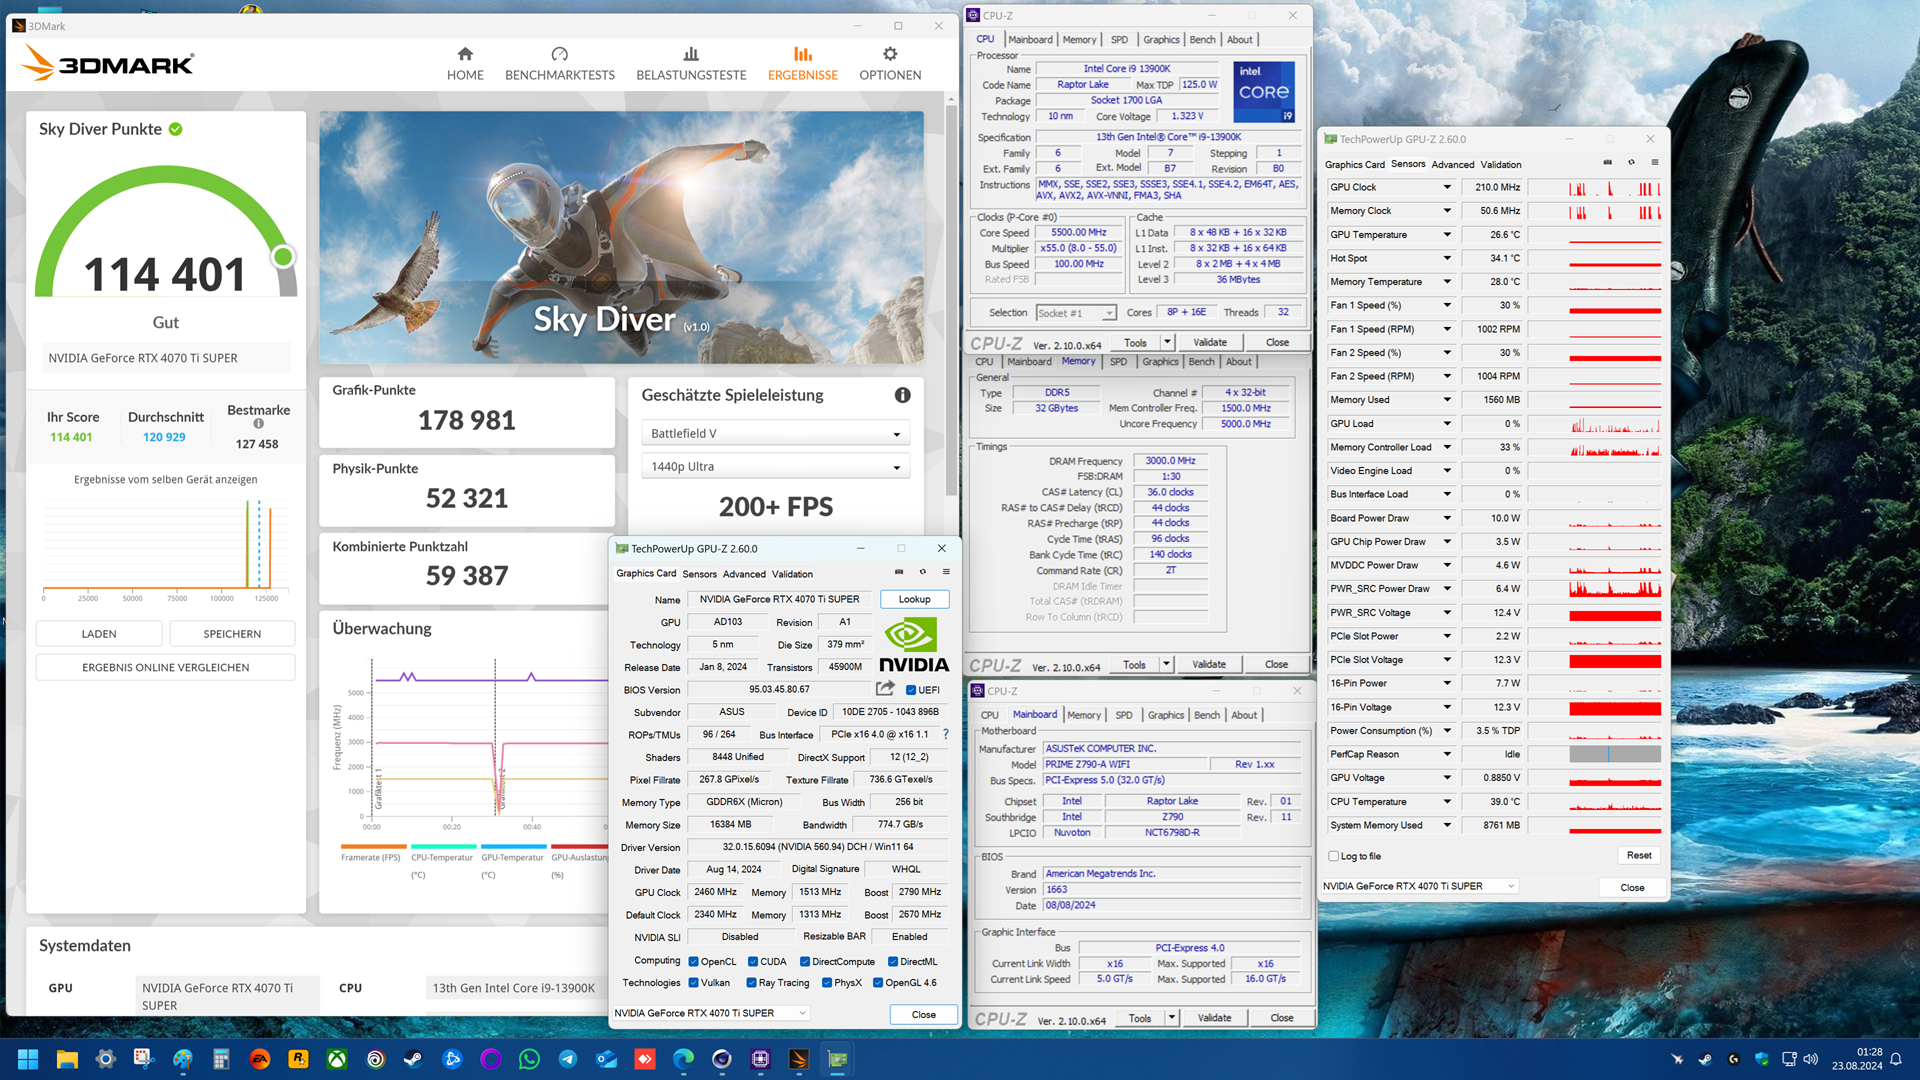Click 3DMark results vertical scrollbar
Image resolution: width=1920 pixels, height=1080 pixels.
951,300
